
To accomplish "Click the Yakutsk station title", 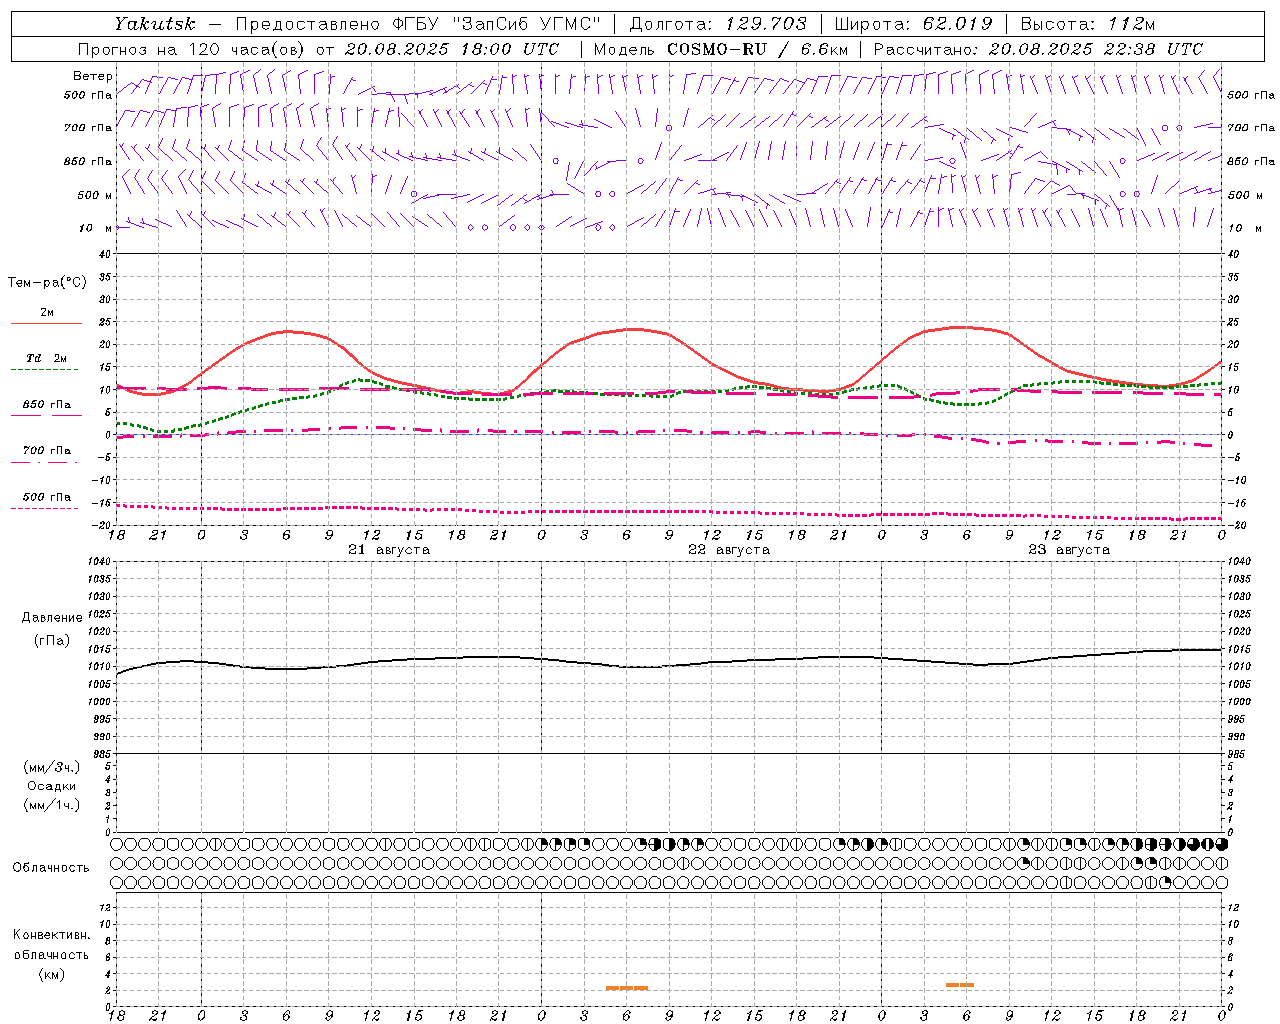I will [x=154, y=23].
